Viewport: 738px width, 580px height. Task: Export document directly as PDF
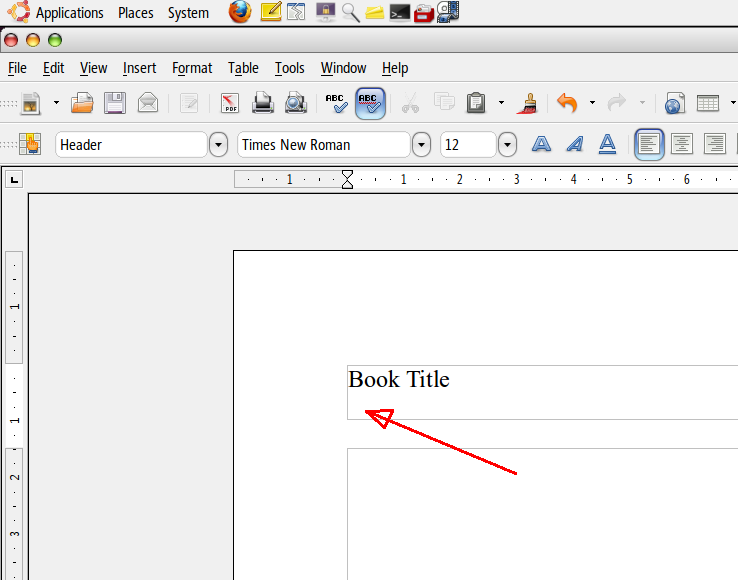pos(230,103)
